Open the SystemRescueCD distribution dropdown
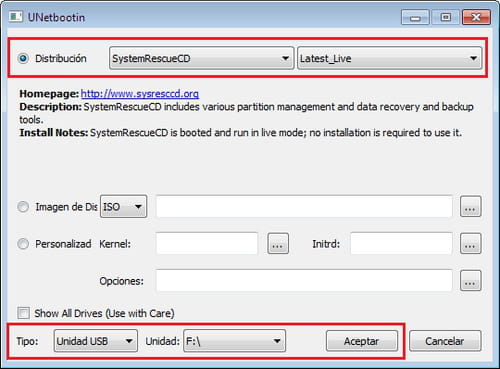This screenshot has width=500, height=369. point(201,58)
